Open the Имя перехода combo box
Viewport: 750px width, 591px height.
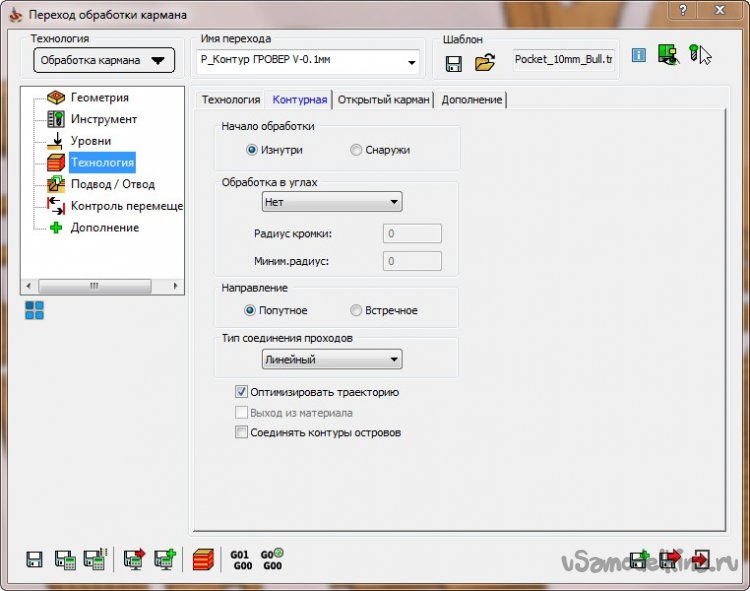[411, 63]
